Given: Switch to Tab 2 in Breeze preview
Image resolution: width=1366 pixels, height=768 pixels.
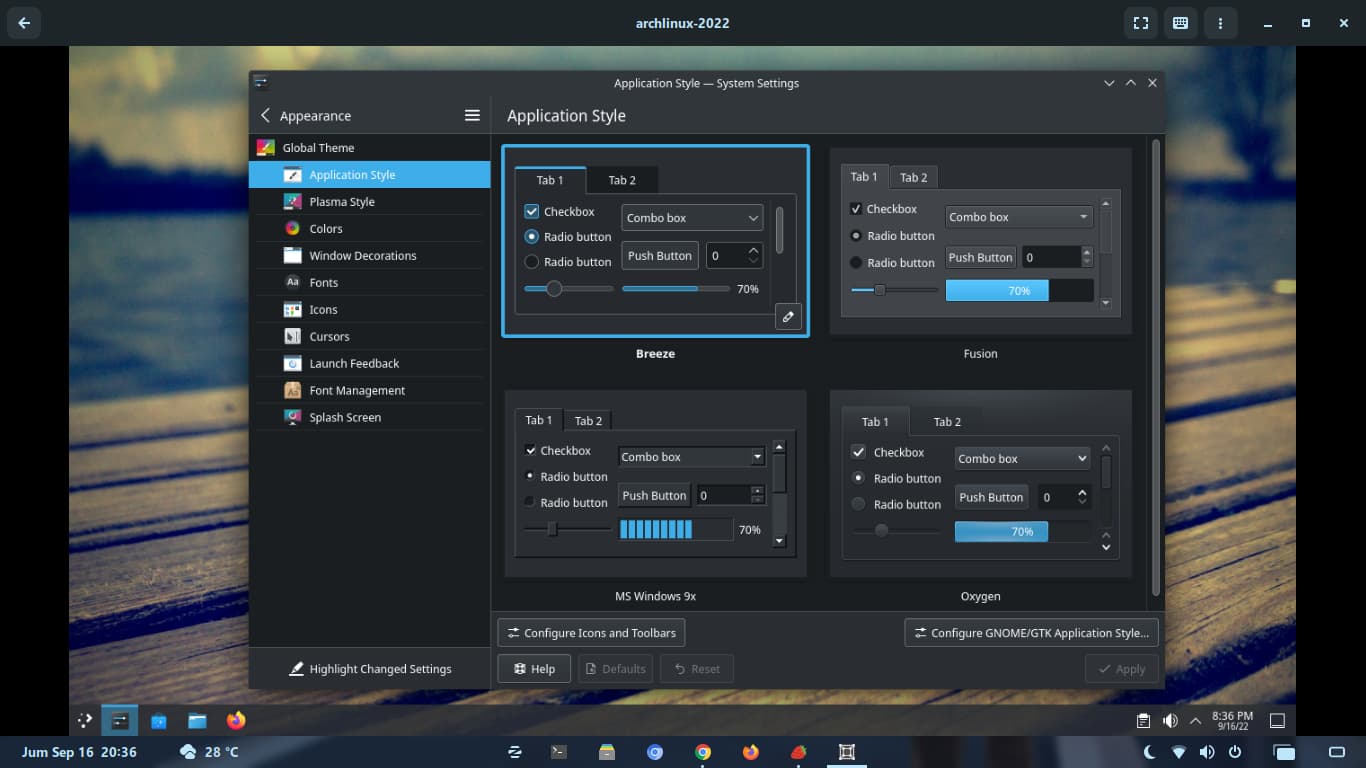Looking at the screenshot, I should pyautogui.click(x=622, y=180).
